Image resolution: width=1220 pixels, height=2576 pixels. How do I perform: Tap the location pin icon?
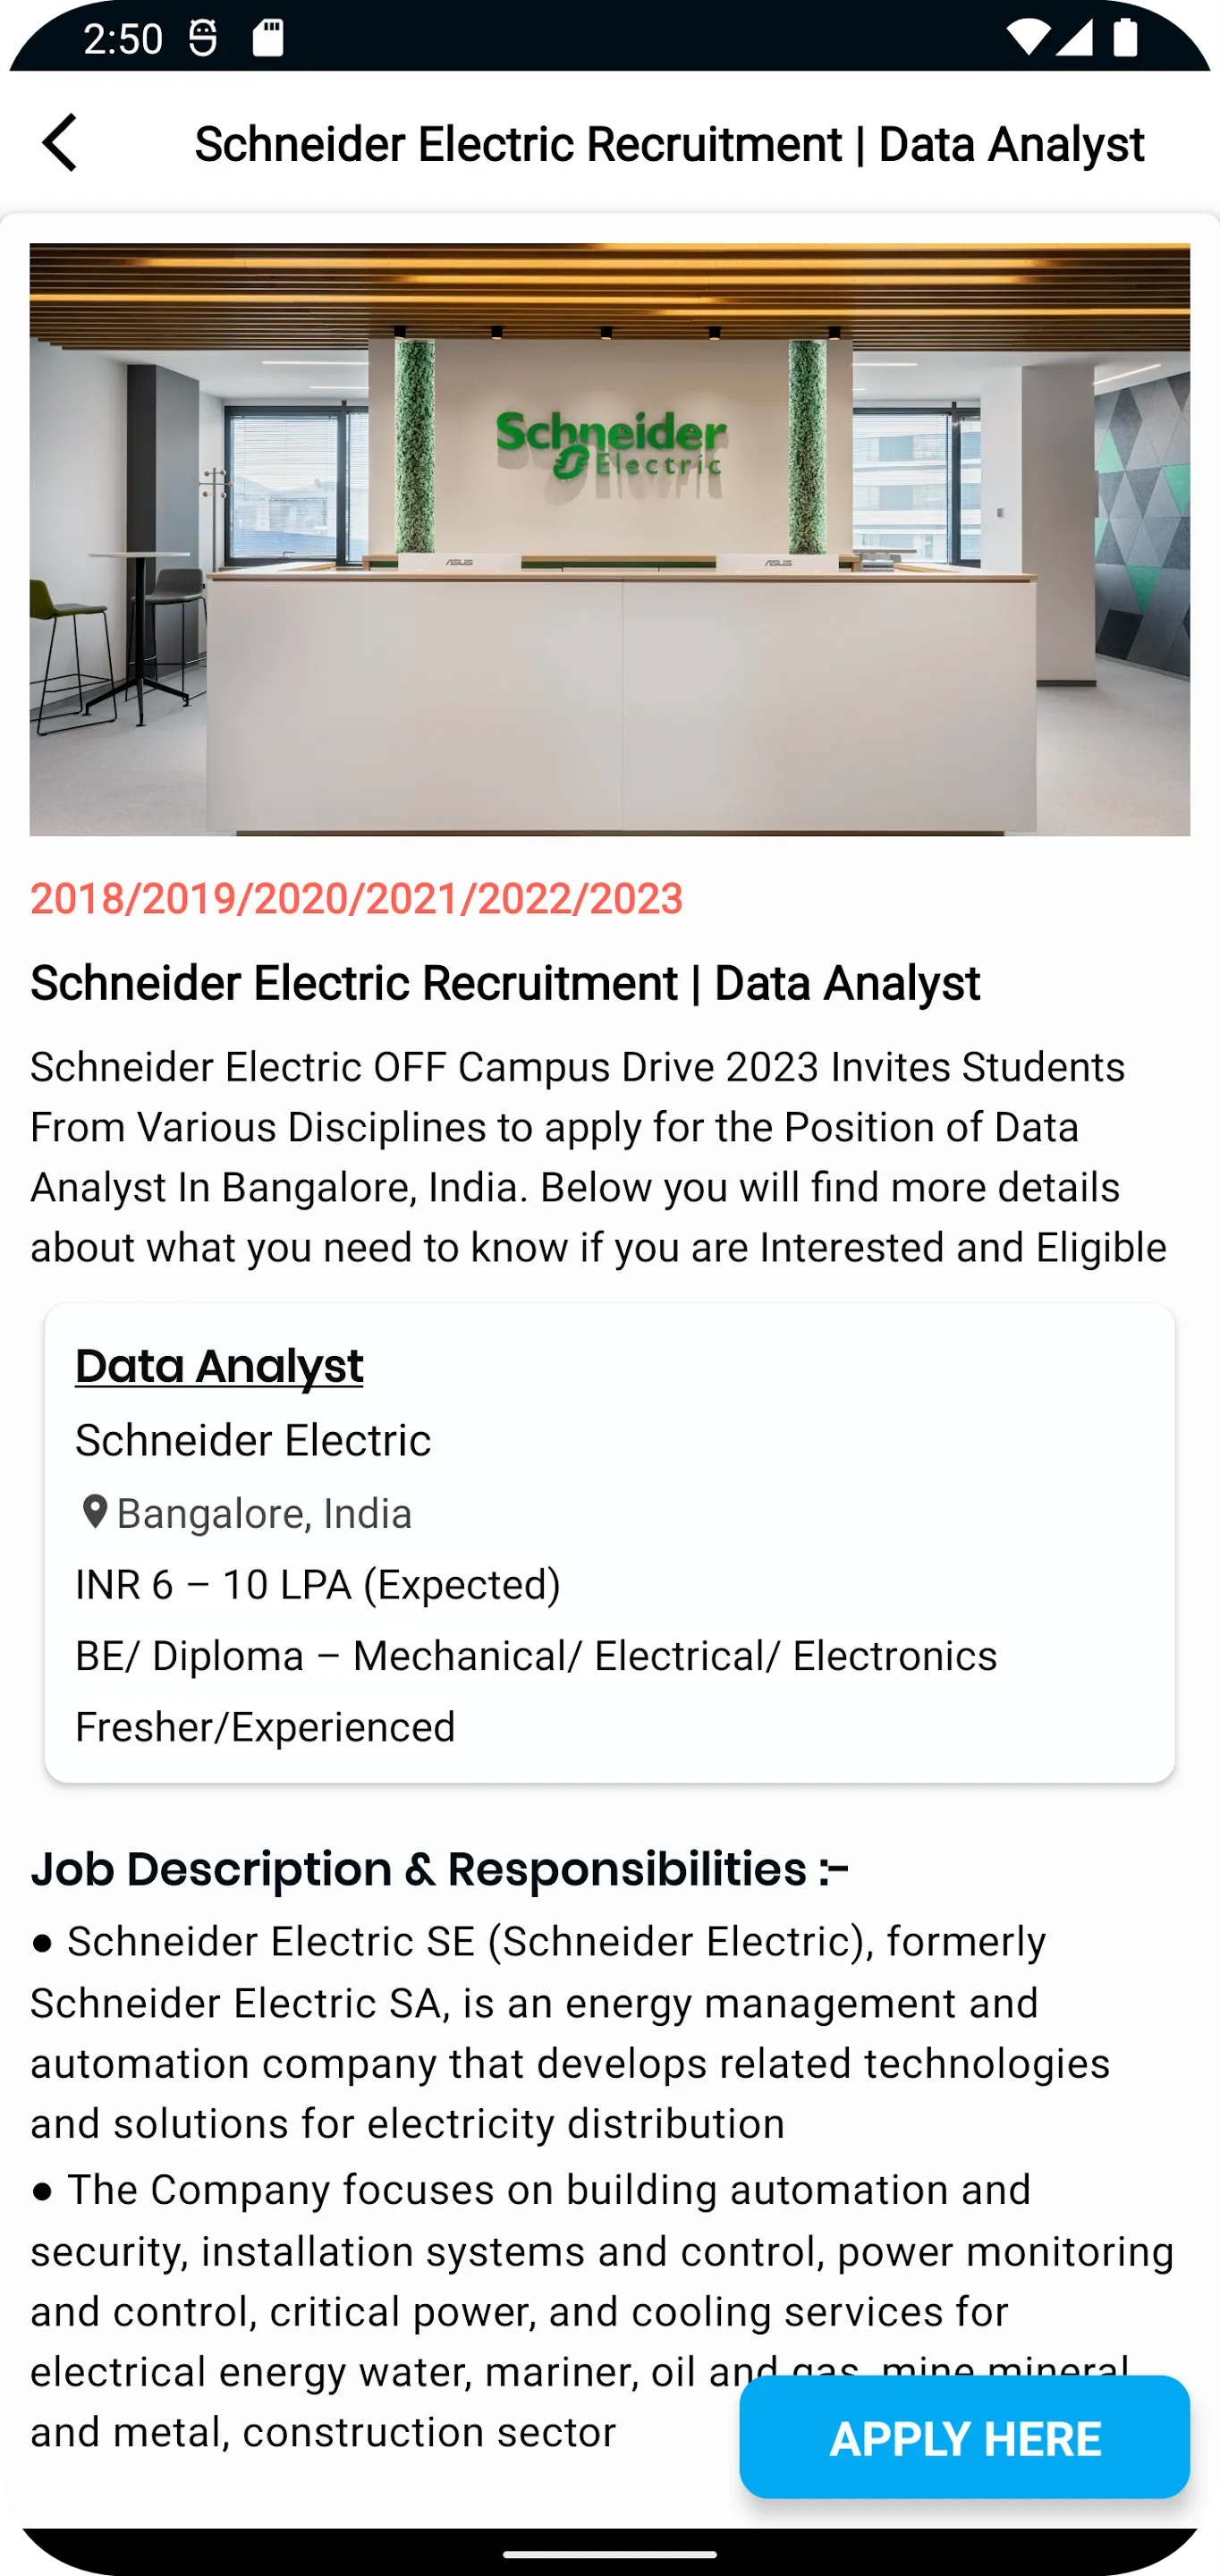(94, 1512)
